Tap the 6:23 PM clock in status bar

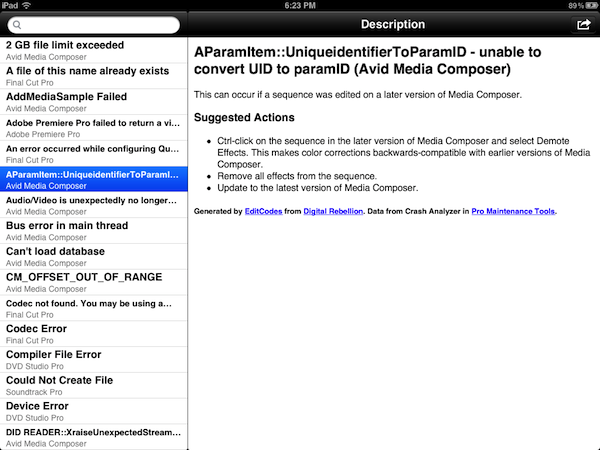(300, 5)
